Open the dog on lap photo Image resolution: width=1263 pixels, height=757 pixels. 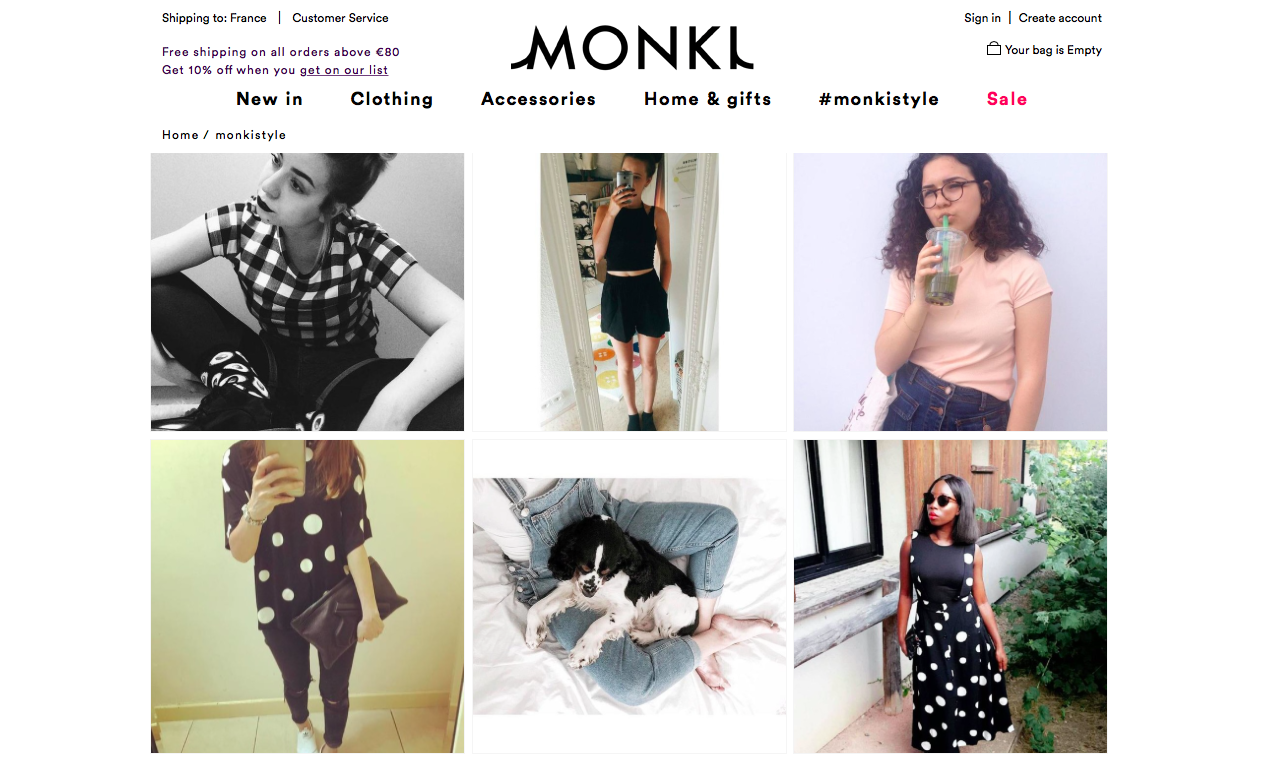(x=629, y=596)
